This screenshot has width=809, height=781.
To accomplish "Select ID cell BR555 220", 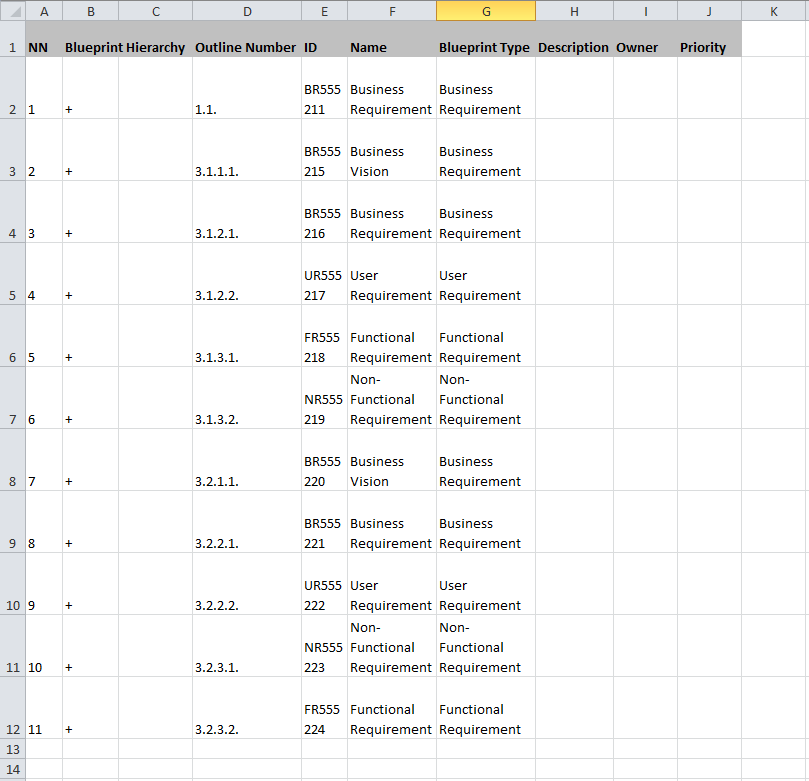I will coord(325,460).
